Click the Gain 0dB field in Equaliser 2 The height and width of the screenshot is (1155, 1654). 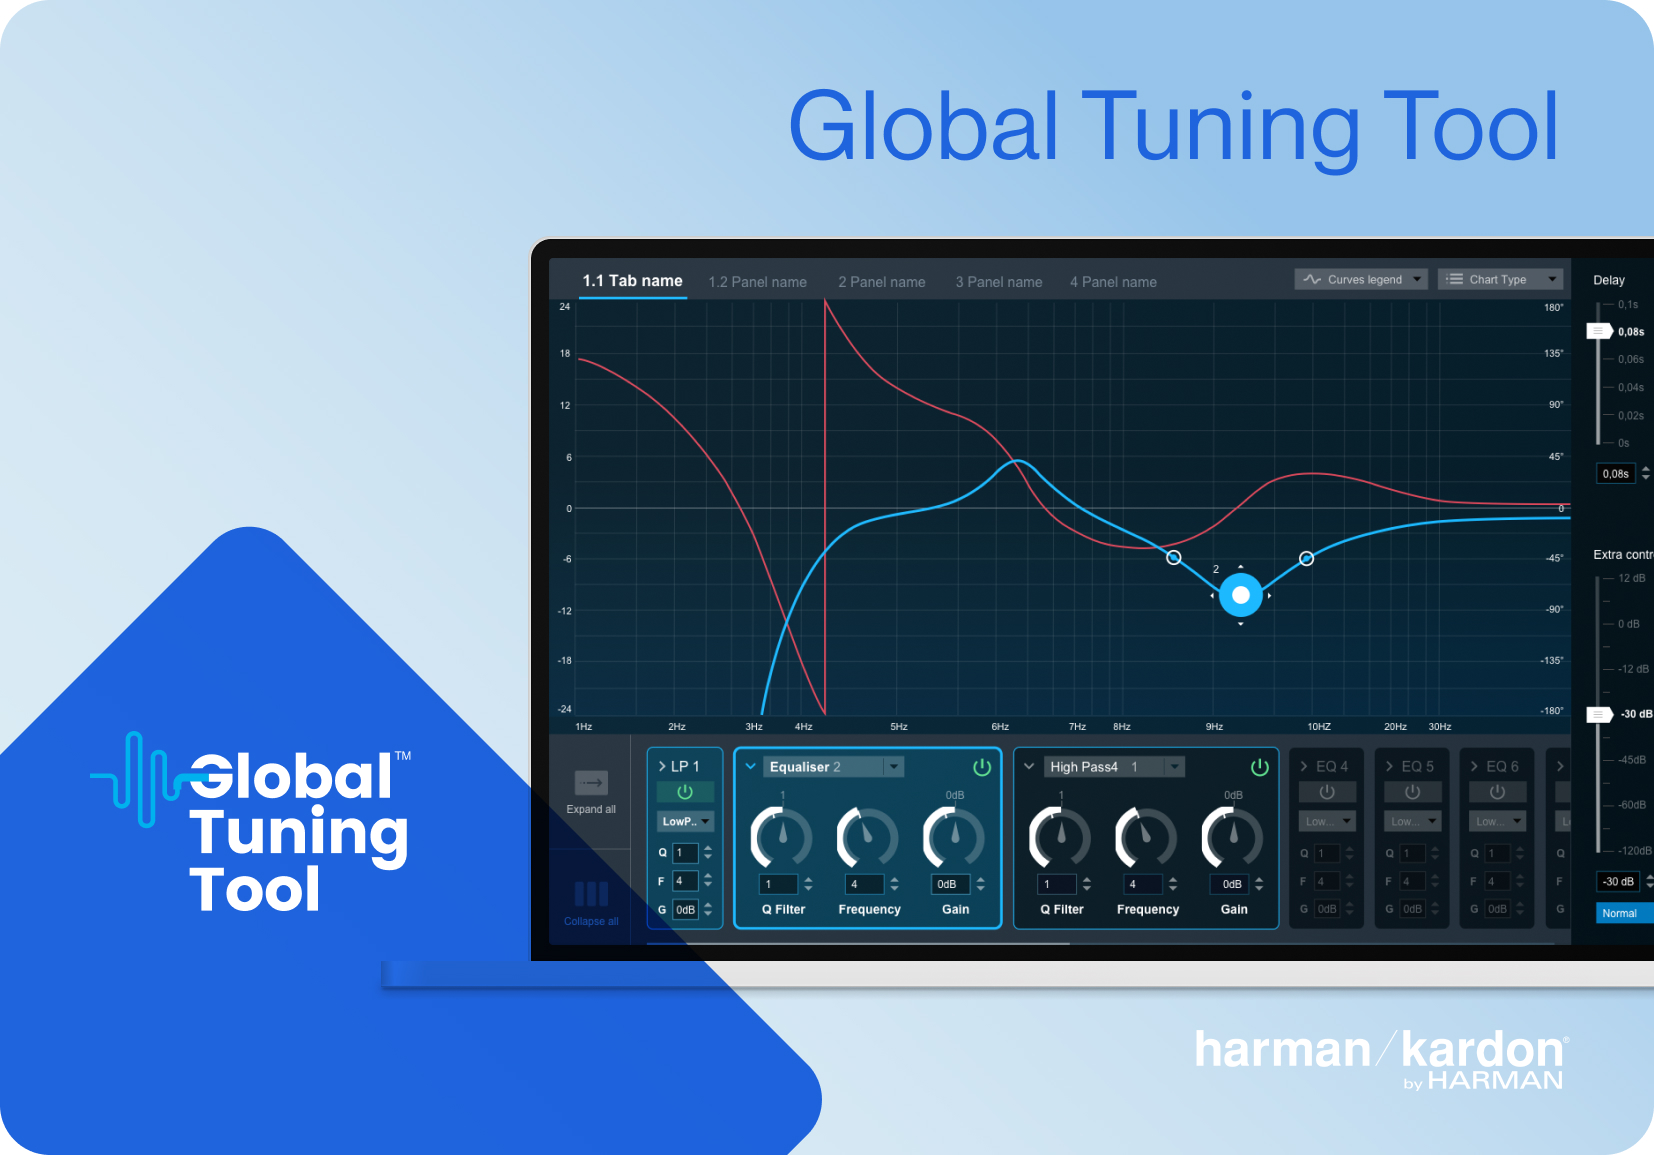[950, 884]
